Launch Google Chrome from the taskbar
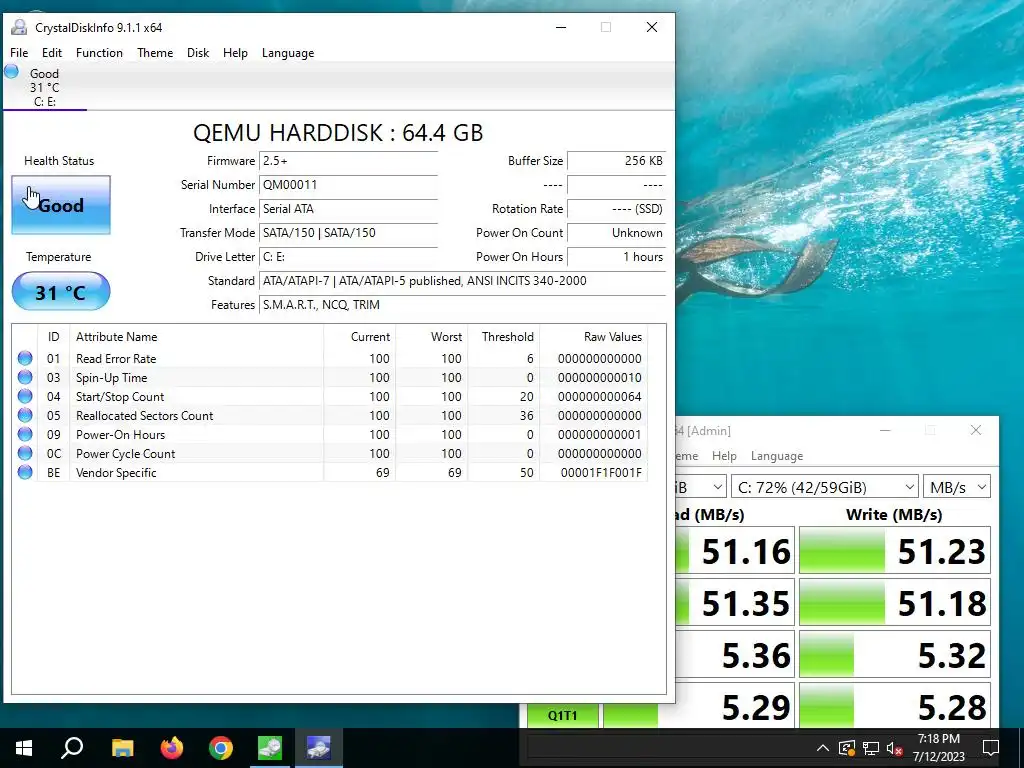This screenshot has height=768, width=1024. tap(221, 748)
